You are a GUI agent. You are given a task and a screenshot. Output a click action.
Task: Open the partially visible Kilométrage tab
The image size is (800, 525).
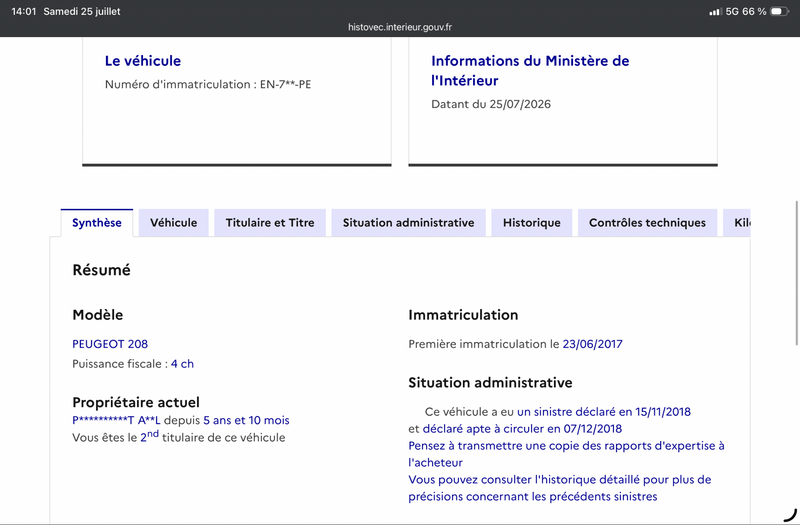pos(737,223)
